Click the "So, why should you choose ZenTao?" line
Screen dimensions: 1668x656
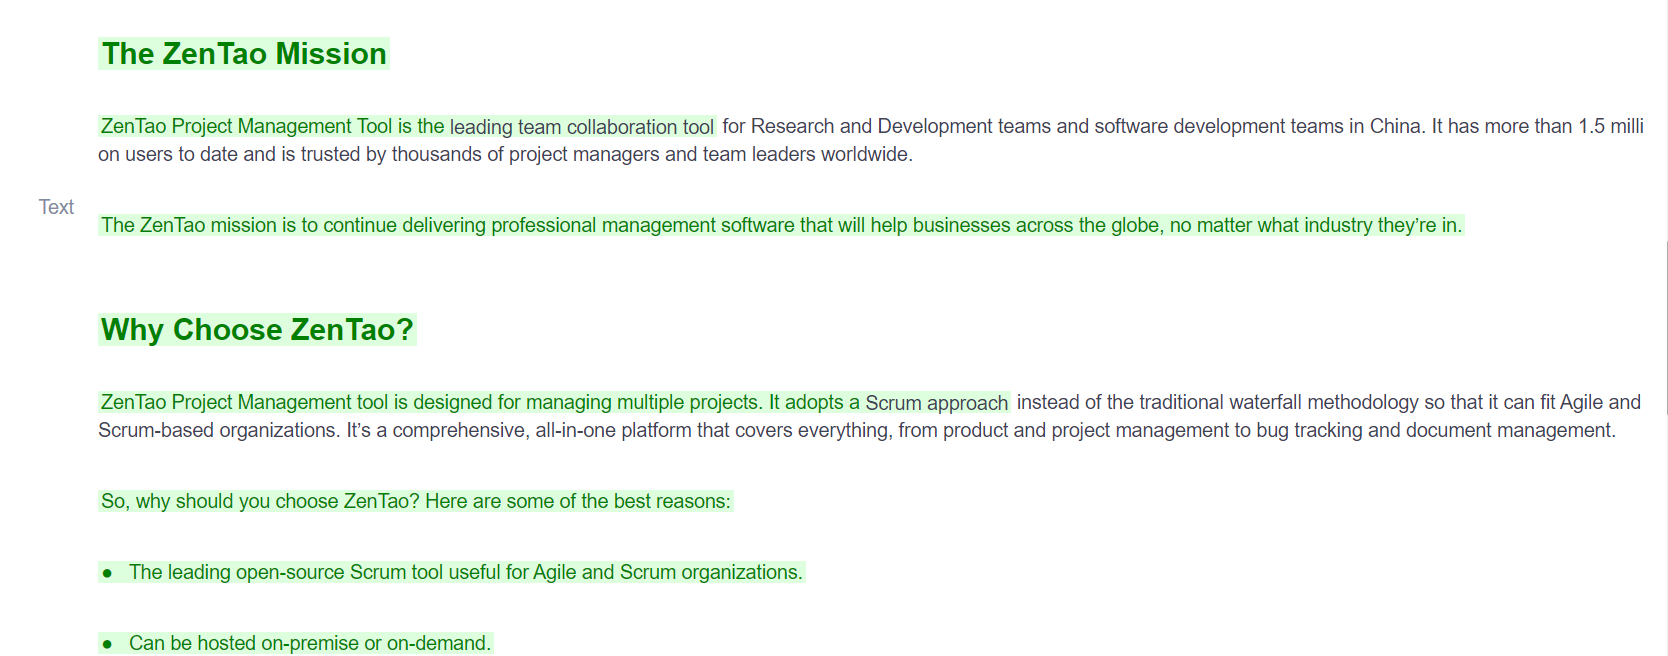[x=415, y=502]
